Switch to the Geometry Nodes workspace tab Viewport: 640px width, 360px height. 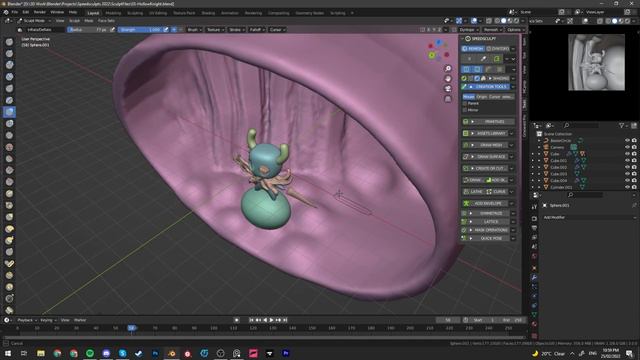(x=310, y=13)
